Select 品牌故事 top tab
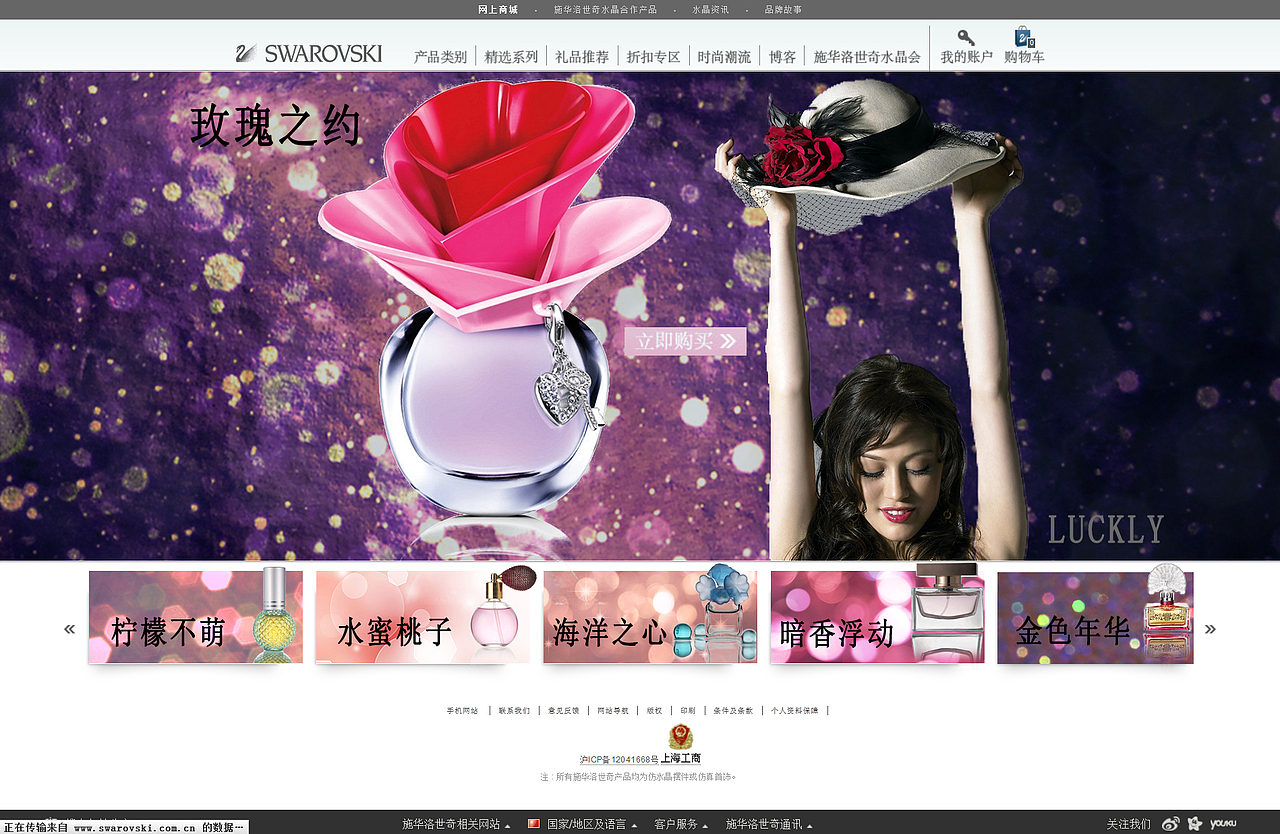1280x834 pixels. [783, 10]
